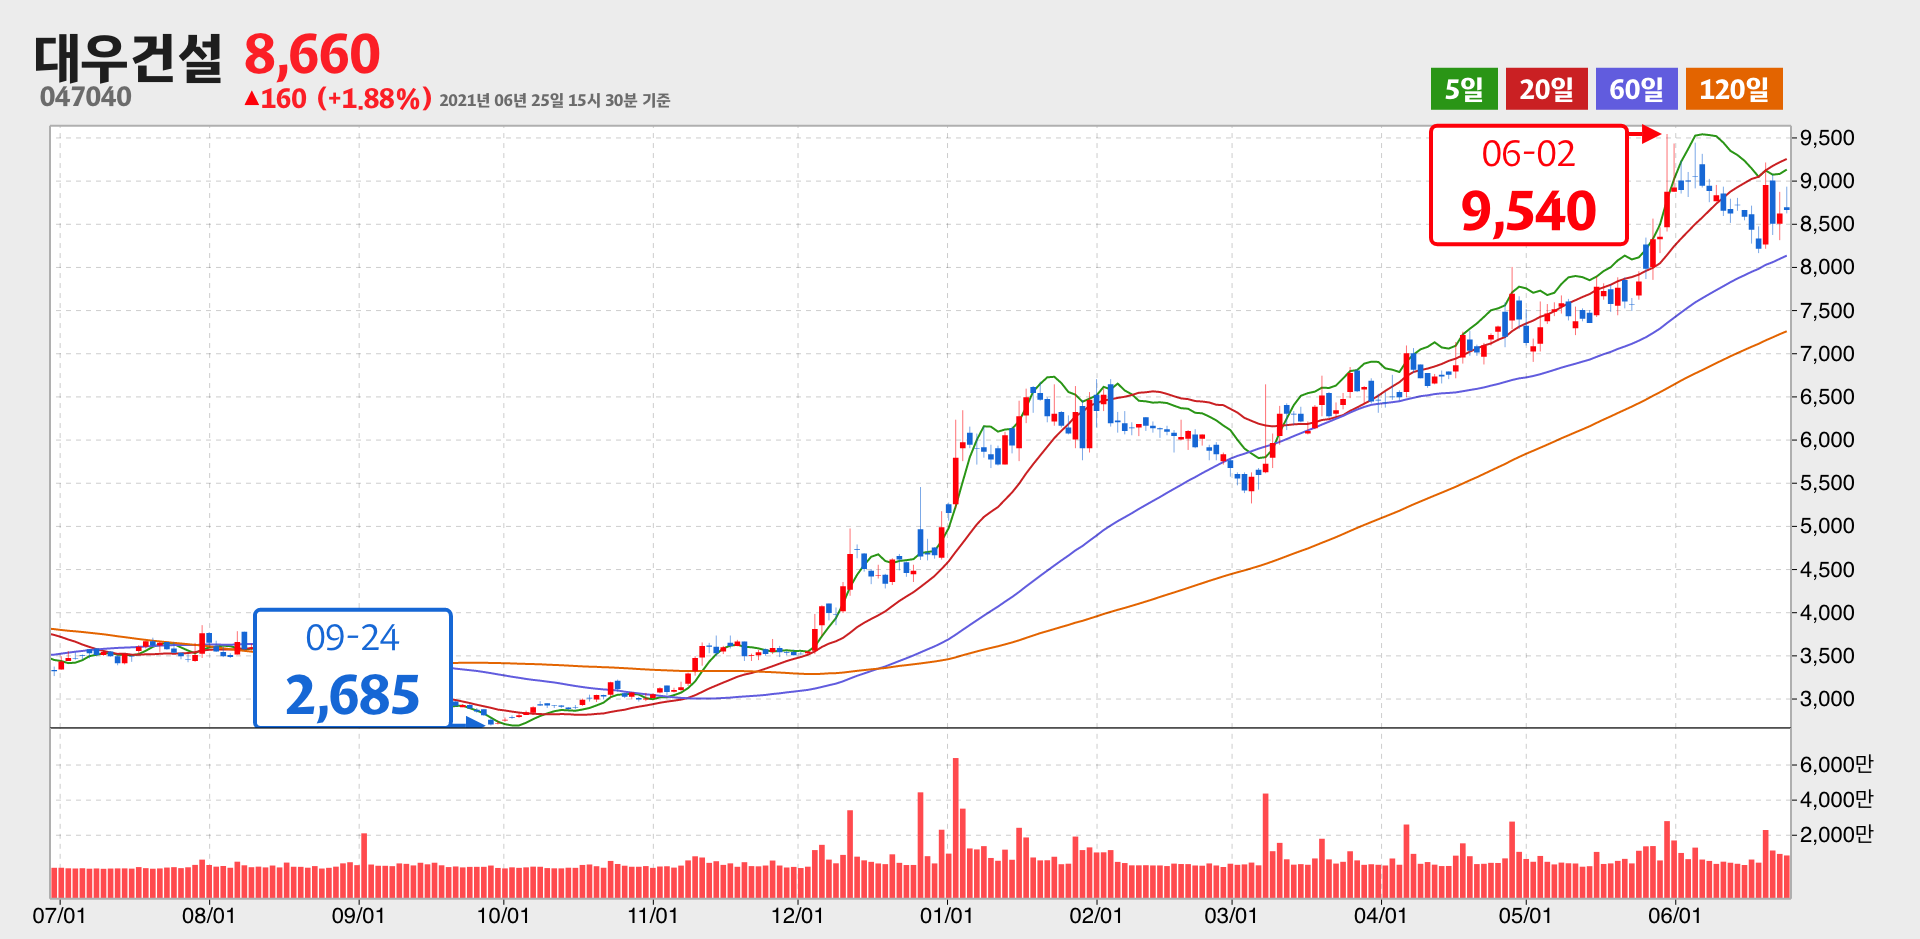Click the 3,000 price axis label
The width and height of the screenshot is (1920, 939).
click(x=1827, y=699)
